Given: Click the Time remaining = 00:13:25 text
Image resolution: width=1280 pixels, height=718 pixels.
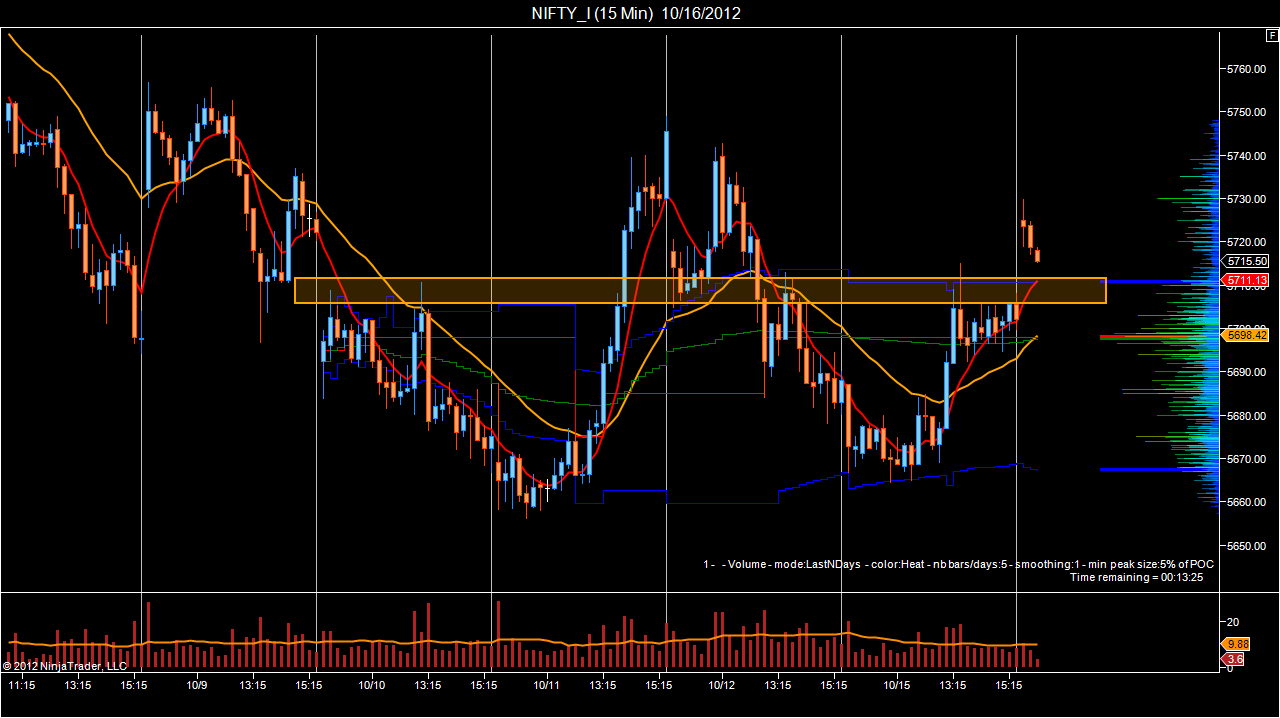Looking at the screenshot, I should point(1136,577).
